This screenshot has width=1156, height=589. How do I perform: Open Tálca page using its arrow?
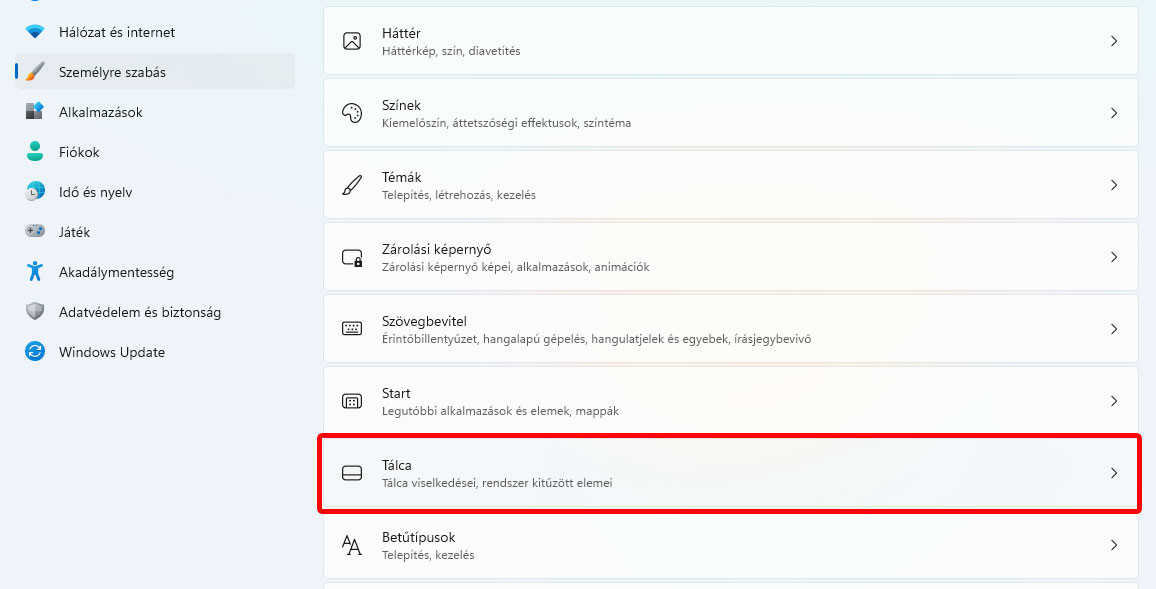point(1114,473)
